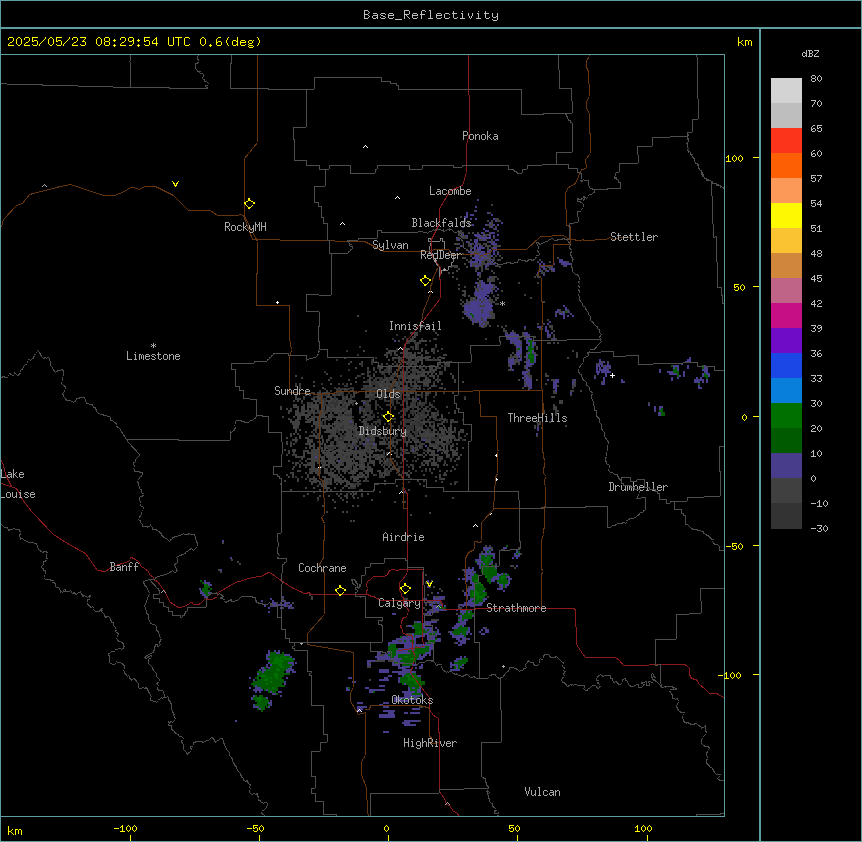Select the yellow diamond marker above Calgary
Image resolution: width=862 pixels, height=842 pixels.
[x=405, y=589]
